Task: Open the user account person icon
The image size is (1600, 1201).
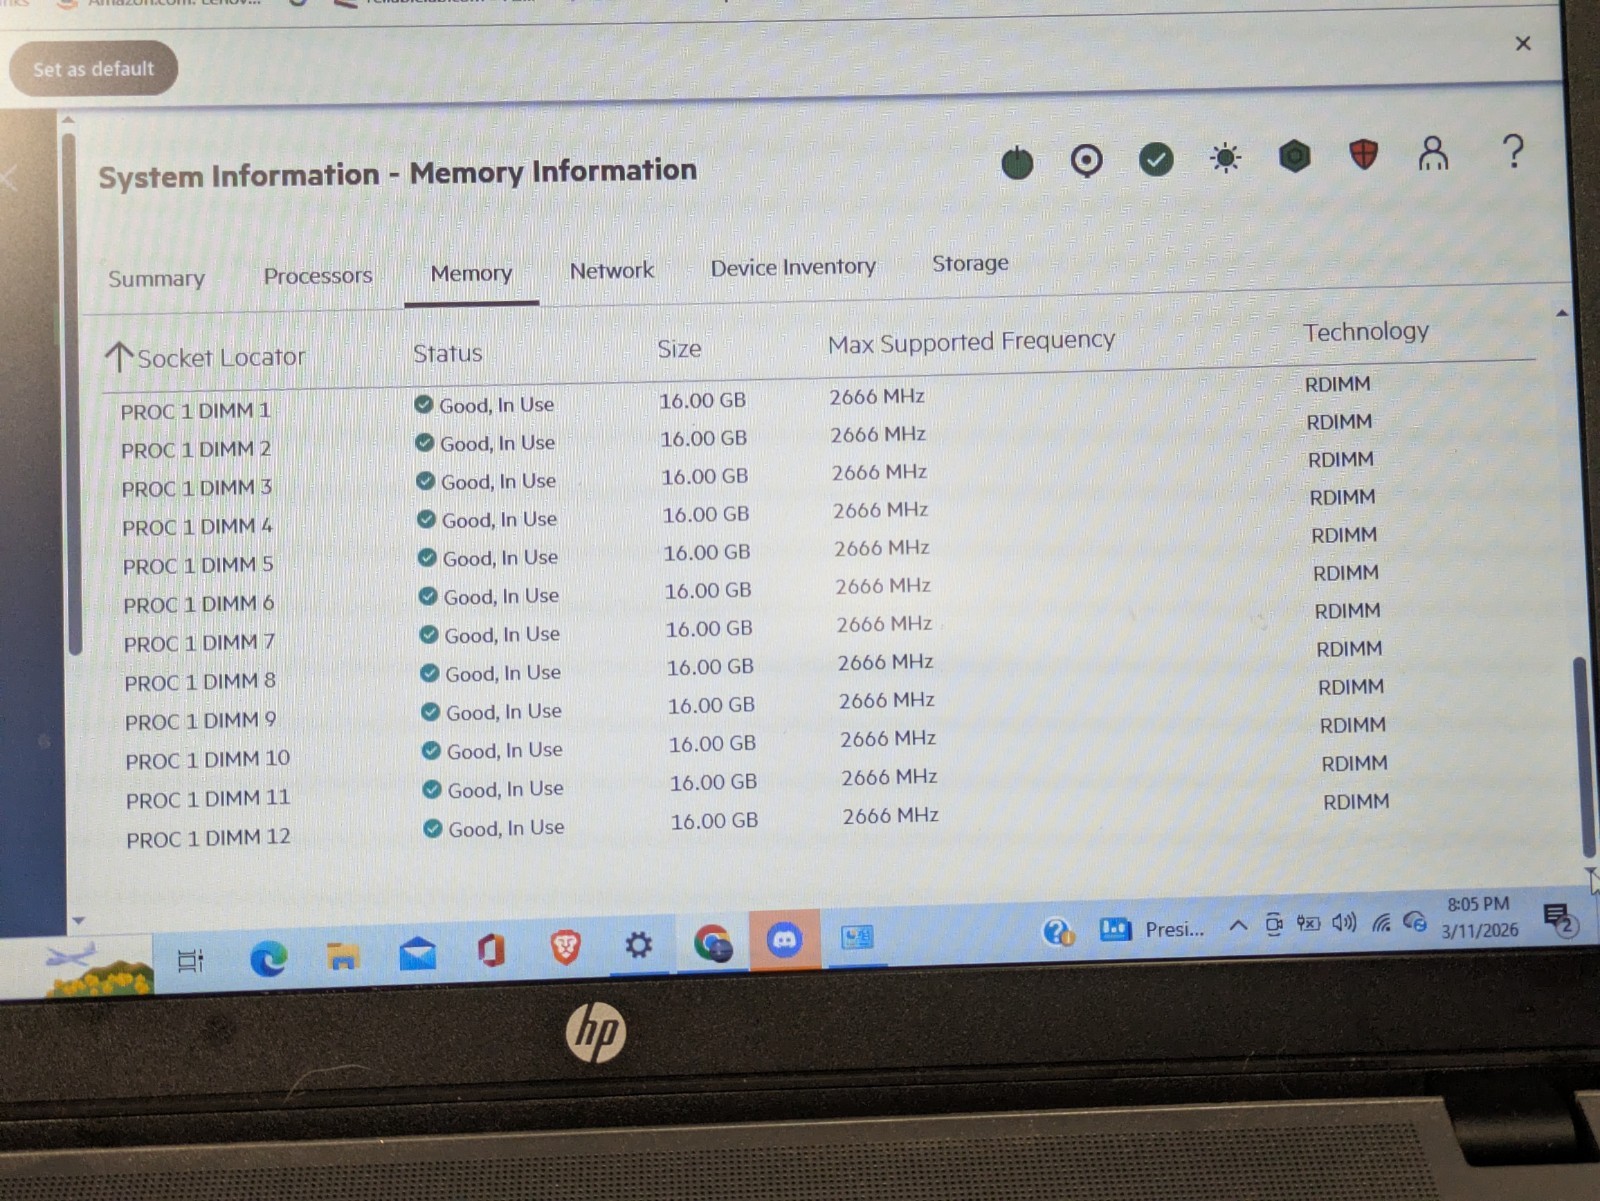Action: coord(1433,153)
